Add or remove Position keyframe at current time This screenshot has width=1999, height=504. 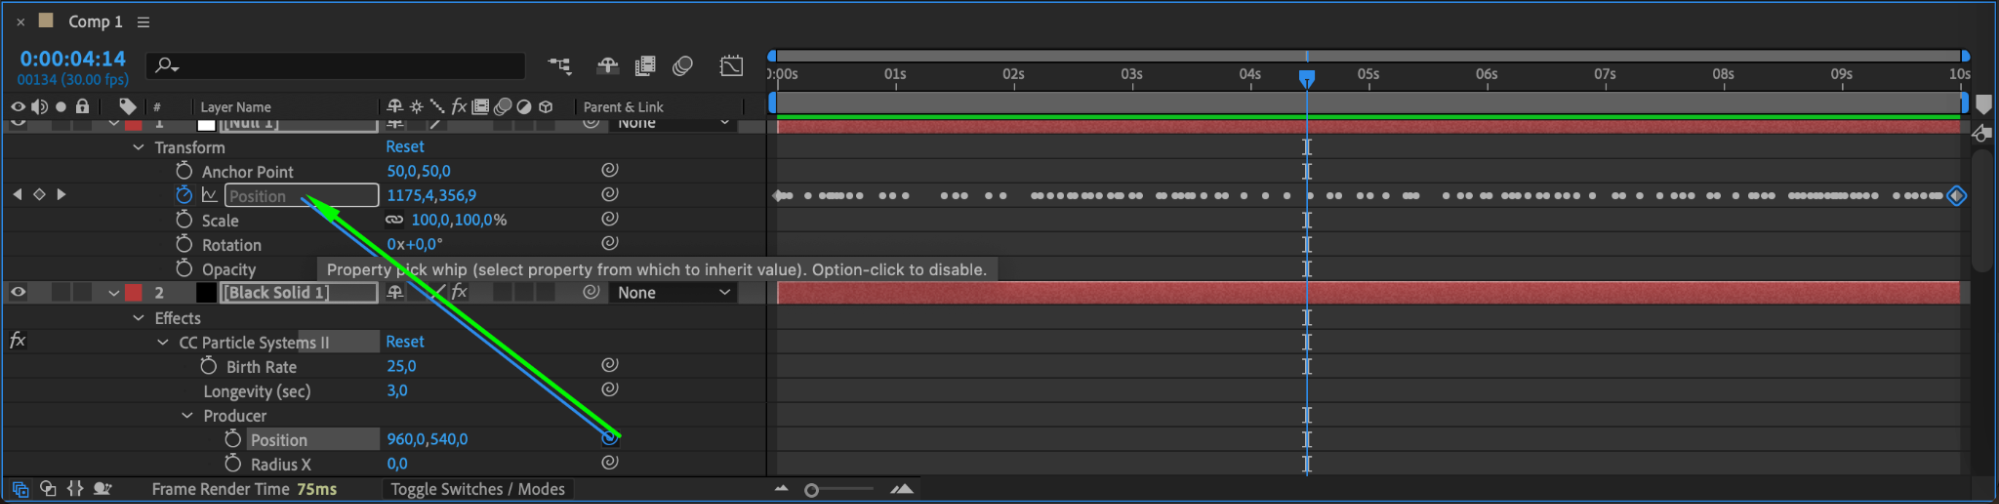[39, 194]
